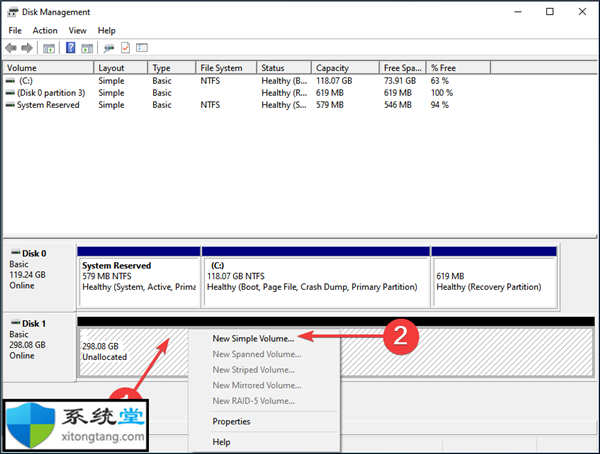Click the Connect/Rescan disks toolbar icon
This screenshot has height=454, width=600.
pos(109,48)
